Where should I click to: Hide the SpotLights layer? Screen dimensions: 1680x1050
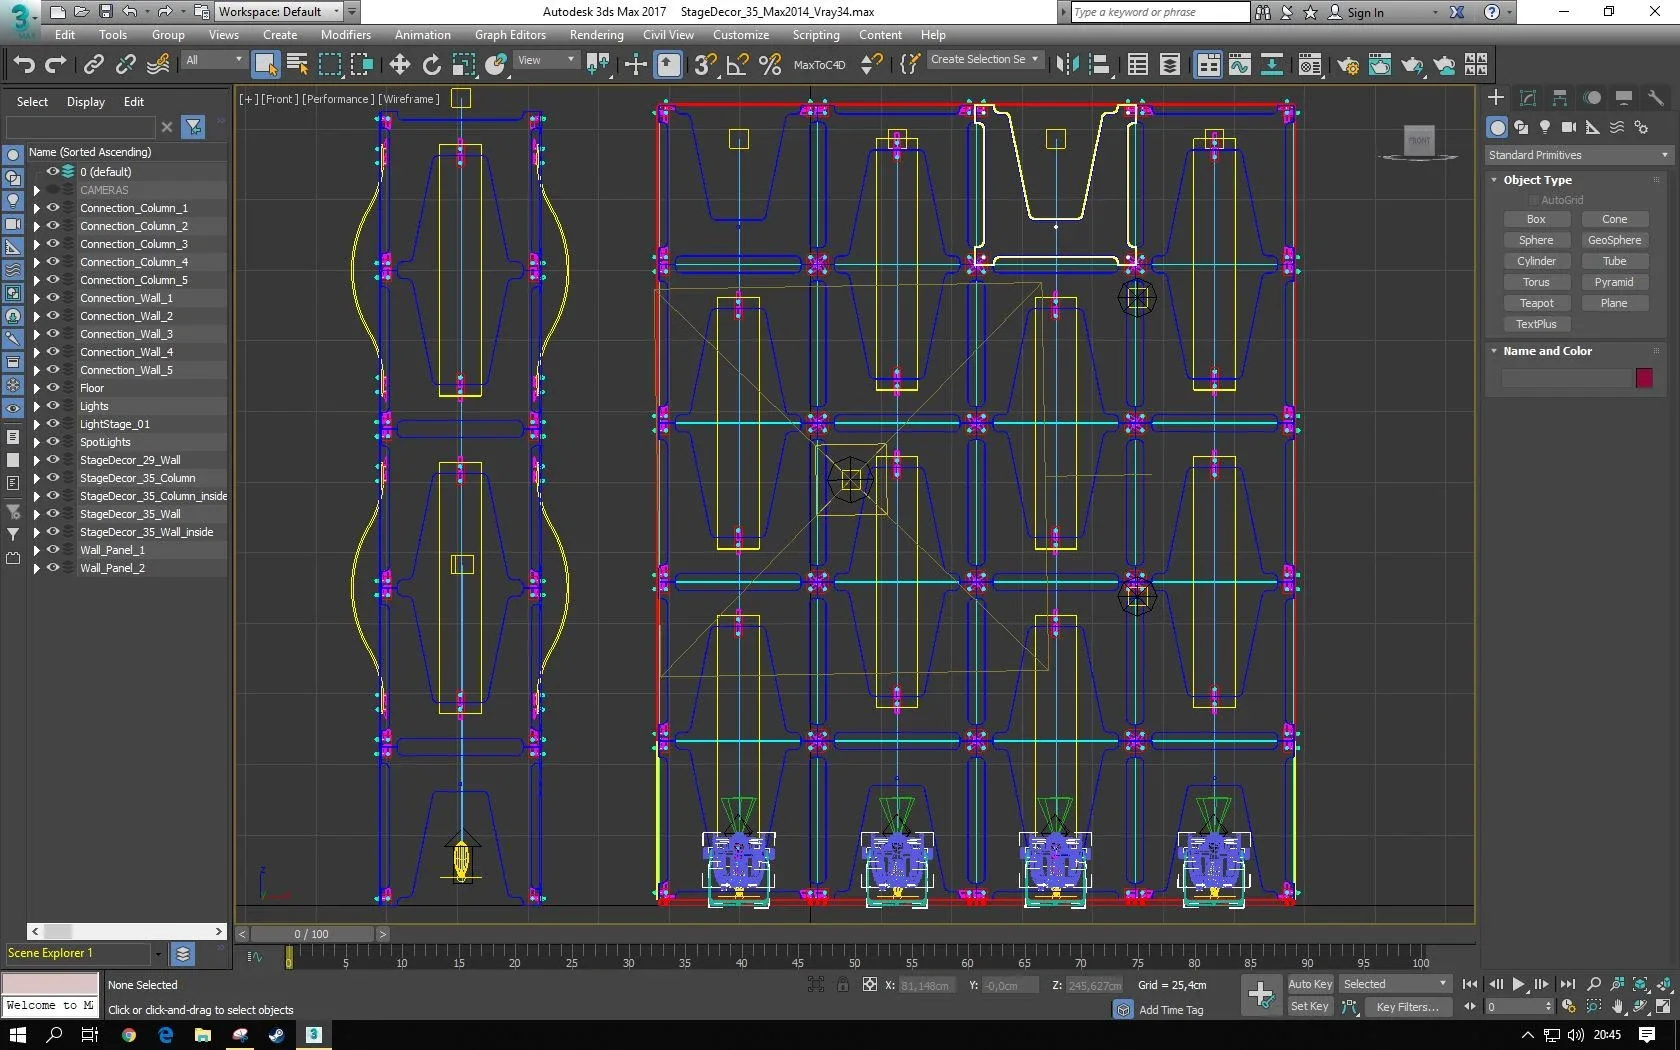(53, 442)
